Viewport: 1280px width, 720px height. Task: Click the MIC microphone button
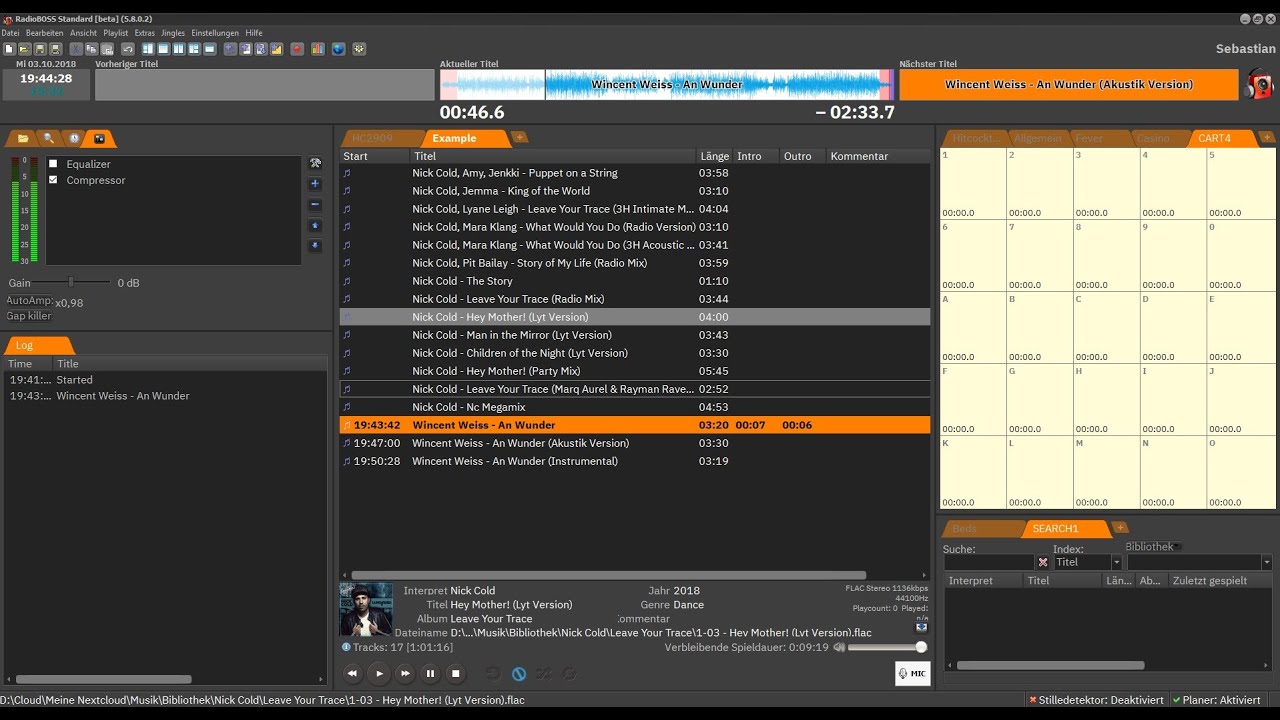[x=912, y=674]
